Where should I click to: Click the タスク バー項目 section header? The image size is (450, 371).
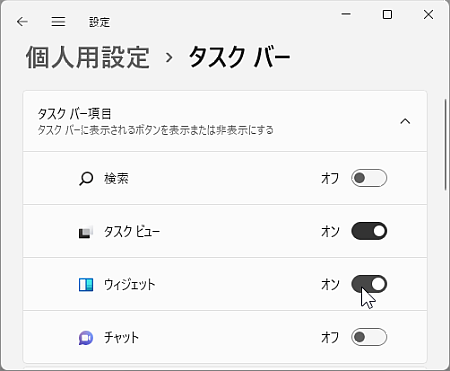(x=225, y=121)
